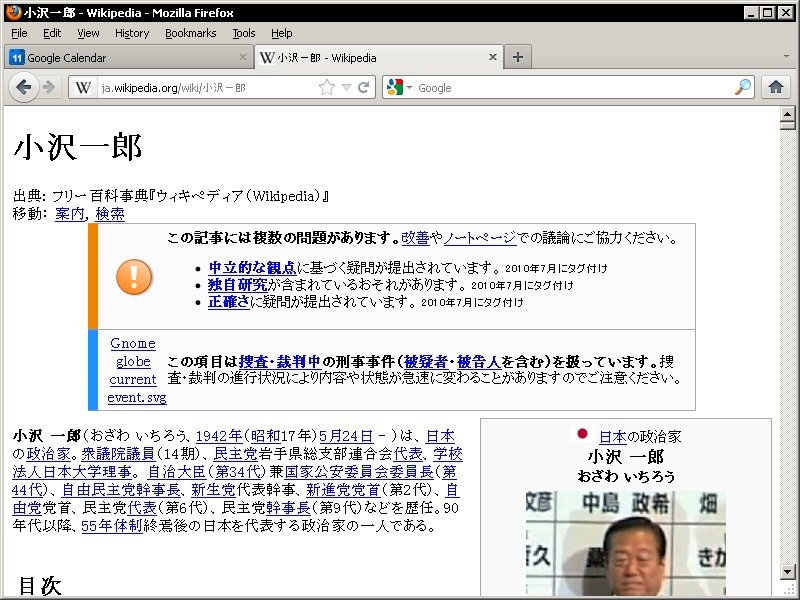The image size is (800, 600).
Task: Click the scrollbar down arrow
Action: (787, 572)
